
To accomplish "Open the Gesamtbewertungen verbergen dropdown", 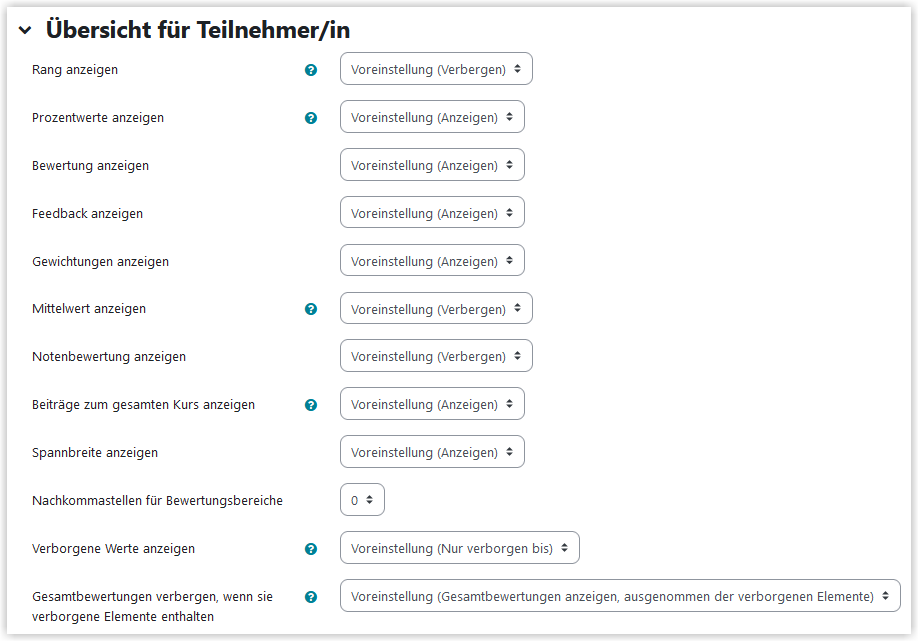I will tap(620, 596).
